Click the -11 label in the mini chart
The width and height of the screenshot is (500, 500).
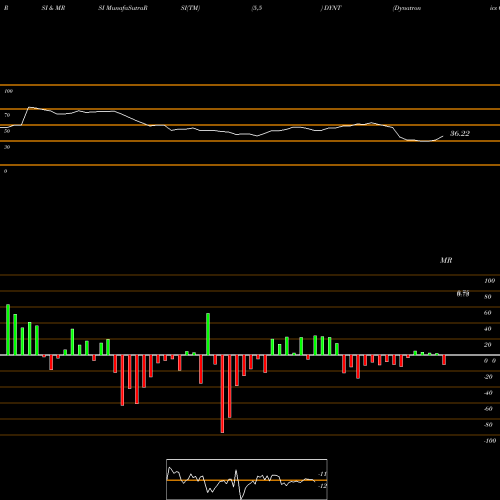322,474
